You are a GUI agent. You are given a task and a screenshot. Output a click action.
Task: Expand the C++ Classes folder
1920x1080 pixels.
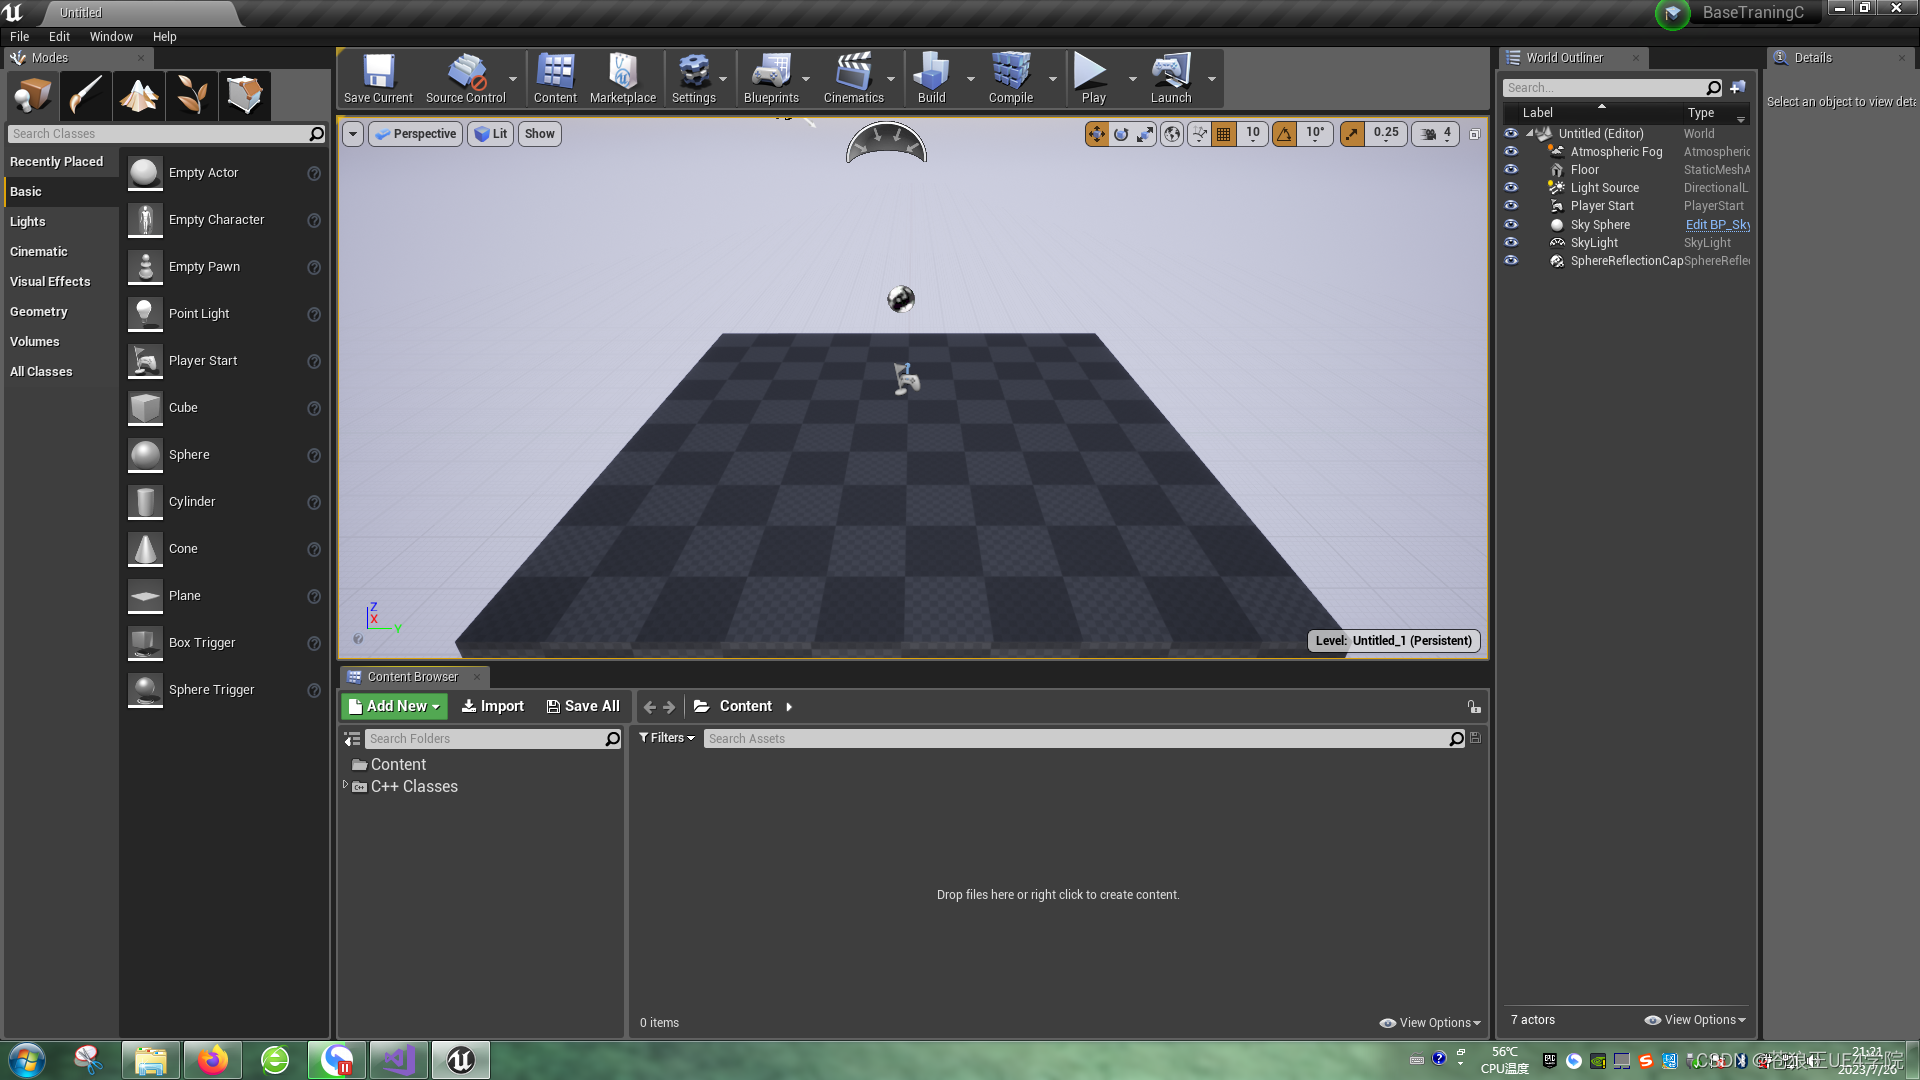point(347,786)
